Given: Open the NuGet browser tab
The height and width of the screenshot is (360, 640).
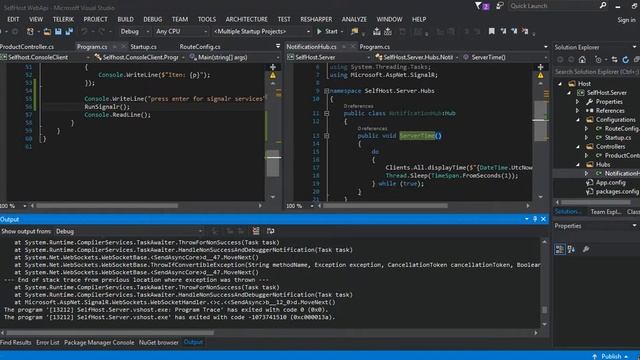Looking at the screenshot, I should [x=159, y=342].
